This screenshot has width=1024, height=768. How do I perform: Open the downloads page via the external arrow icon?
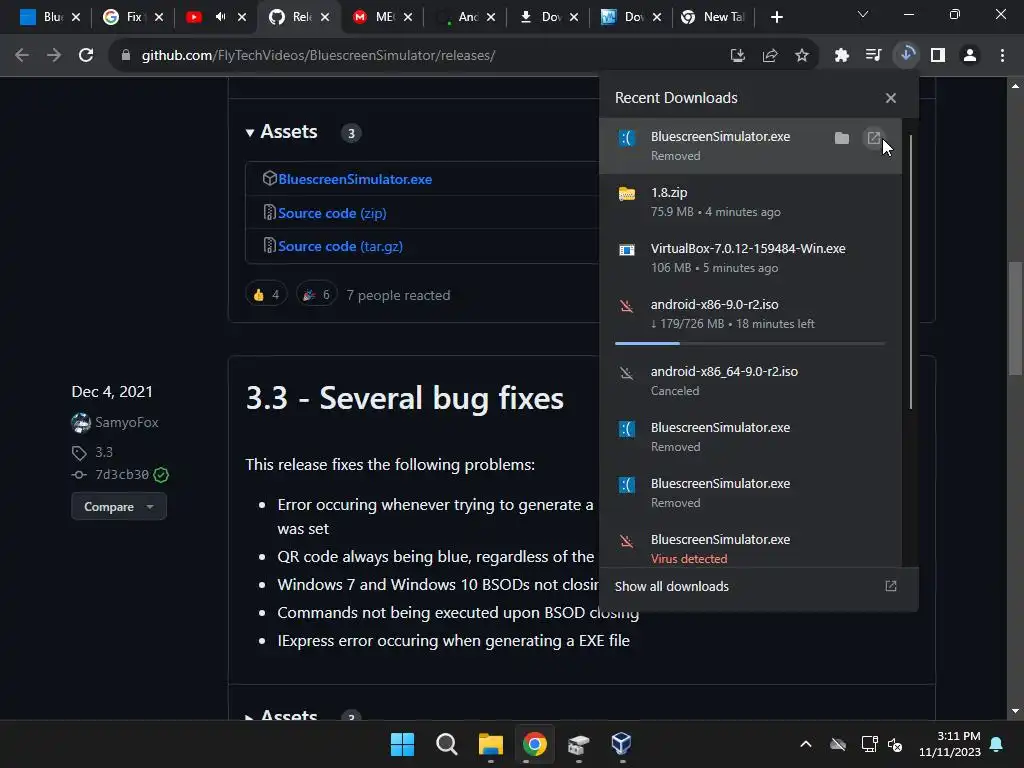click(891, 586)
